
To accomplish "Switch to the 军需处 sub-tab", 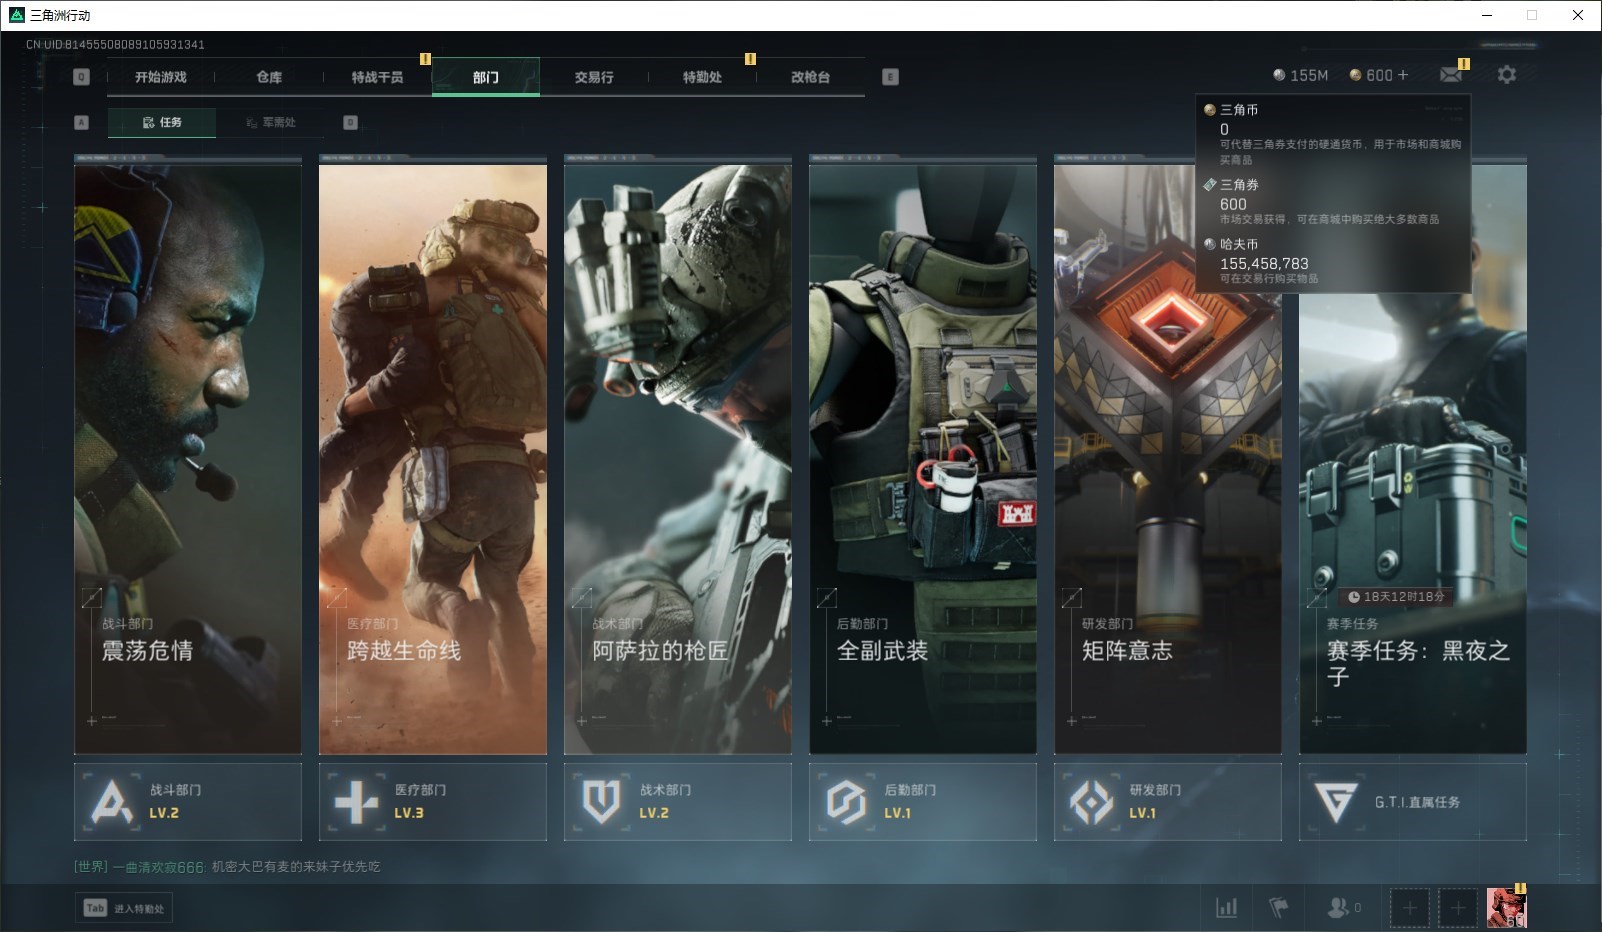I will [270, 122].
